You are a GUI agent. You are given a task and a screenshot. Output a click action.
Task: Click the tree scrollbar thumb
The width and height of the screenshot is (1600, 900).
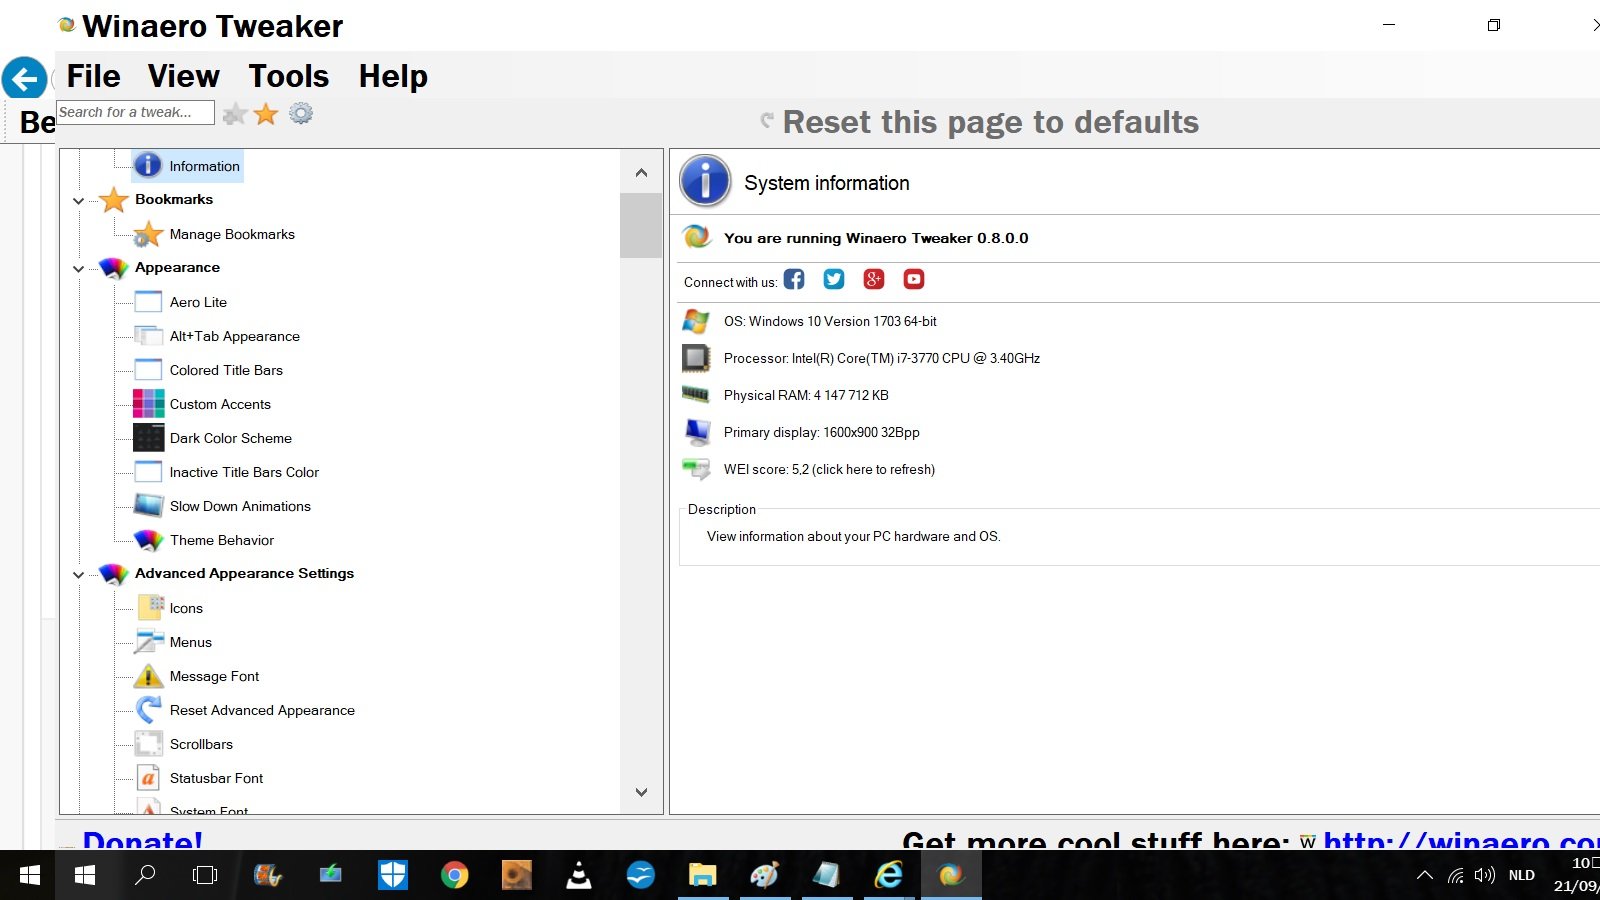click(x=641, y=226)
